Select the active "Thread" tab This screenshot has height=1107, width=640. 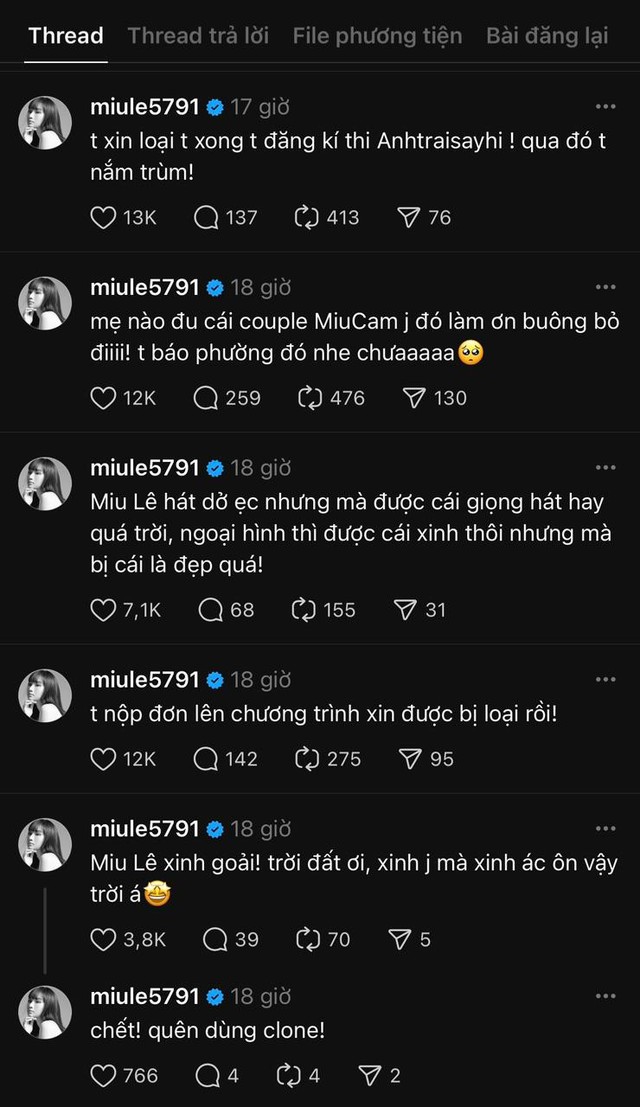coord(64,36)
